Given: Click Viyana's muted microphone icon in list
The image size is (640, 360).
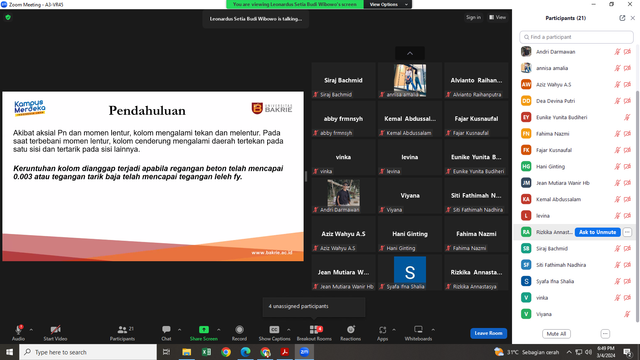Looking at the screenshot, I should [627, 314].
